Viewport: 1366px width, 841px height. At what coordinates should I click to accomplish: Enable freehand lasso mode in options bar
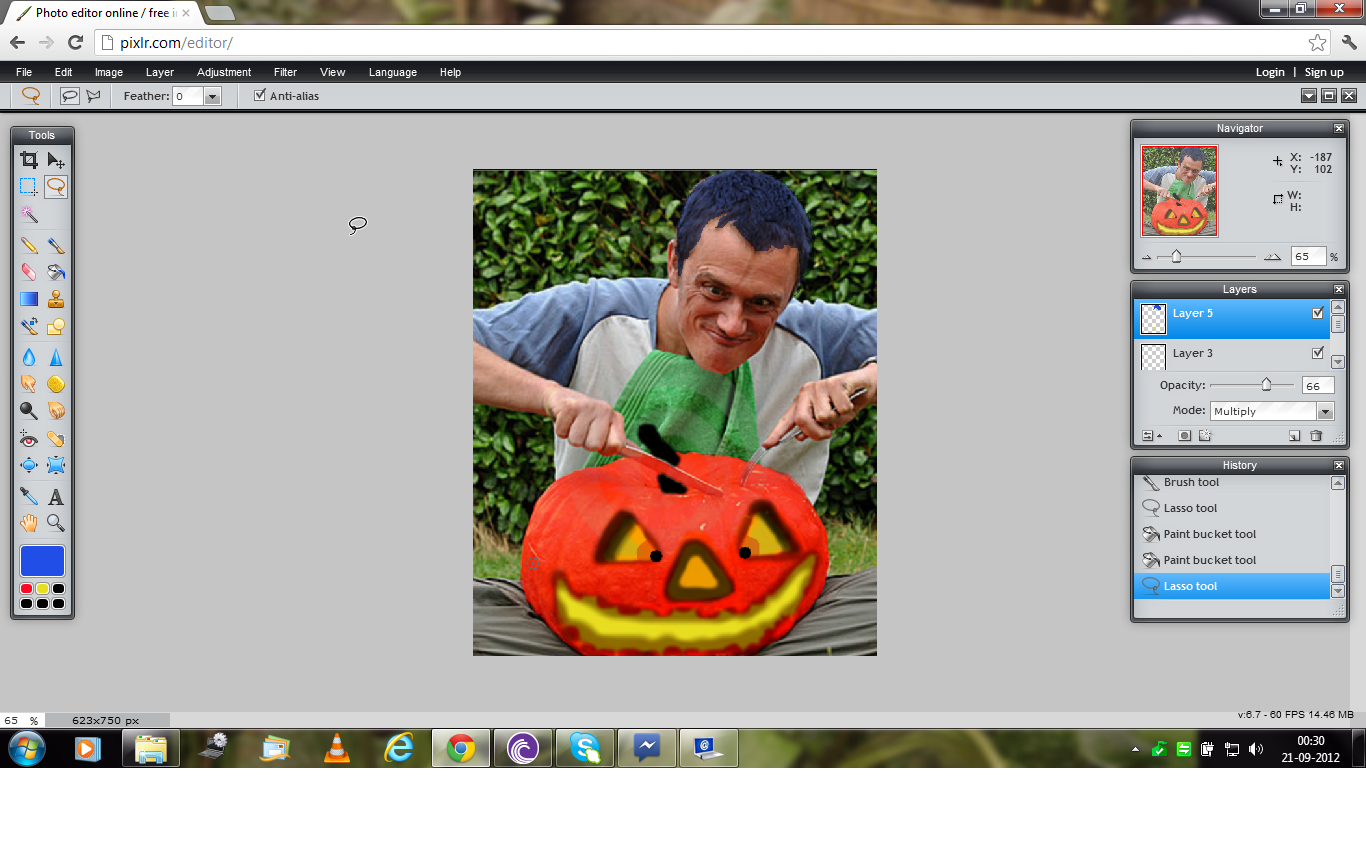click(x=69, y=96)
